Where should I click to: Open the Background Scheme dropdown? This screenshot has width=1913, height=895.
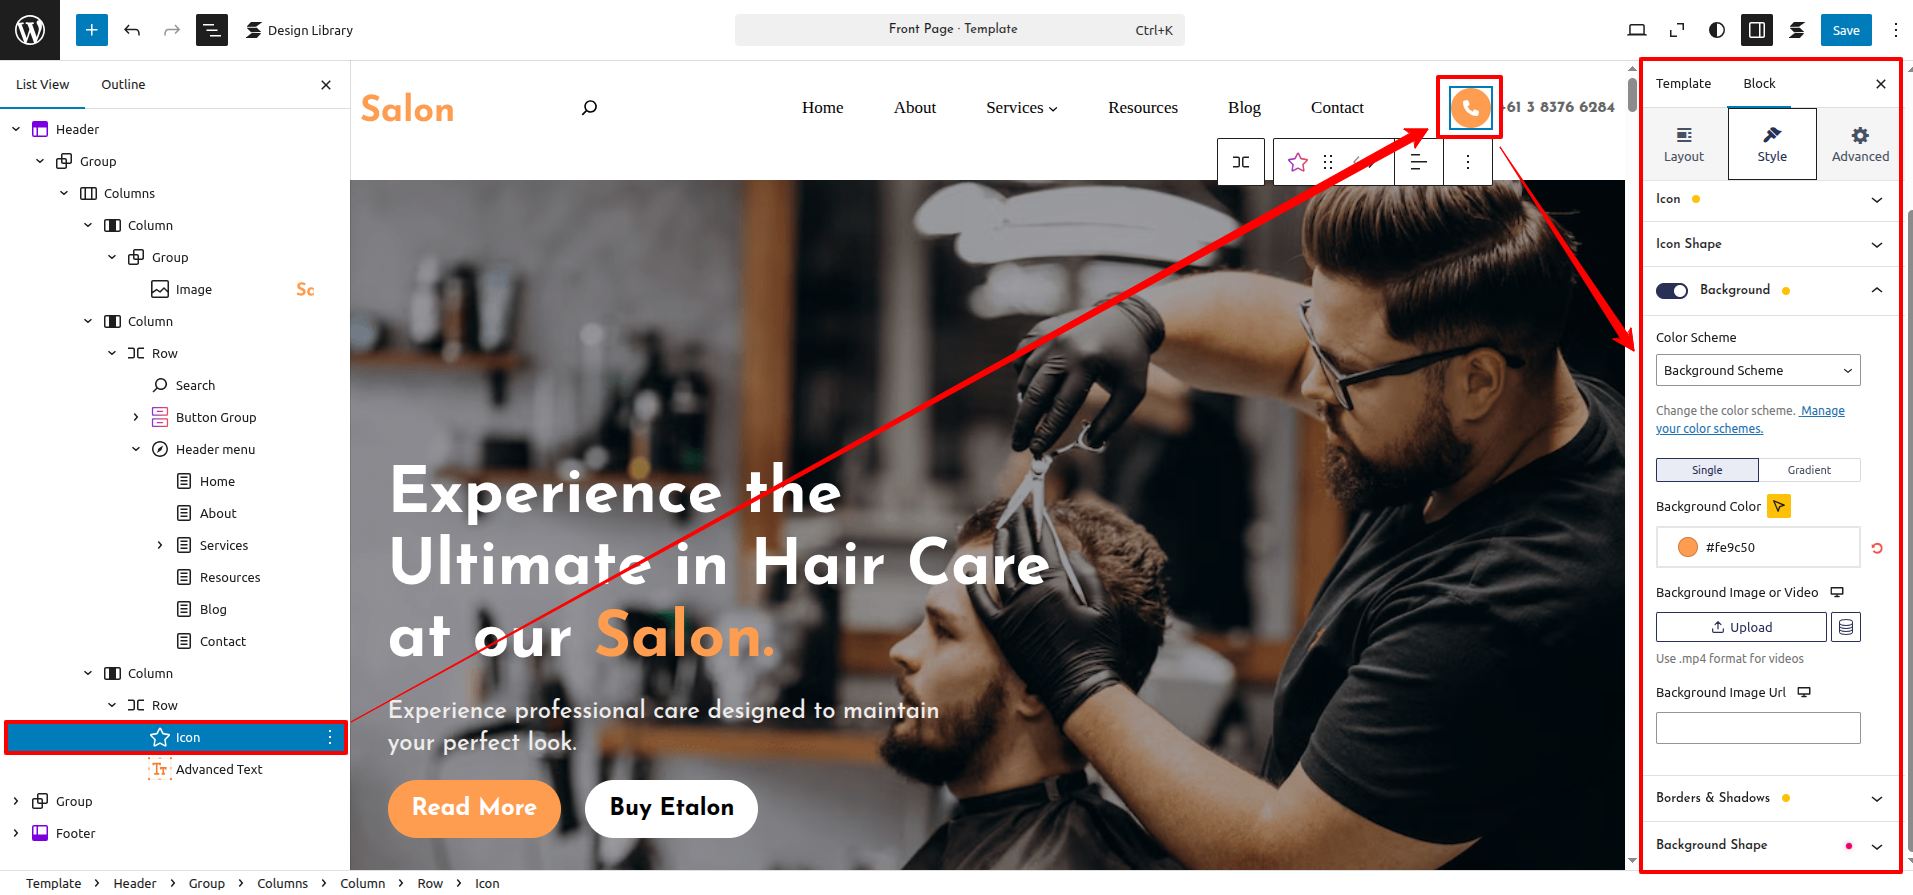coord(1758,370)
